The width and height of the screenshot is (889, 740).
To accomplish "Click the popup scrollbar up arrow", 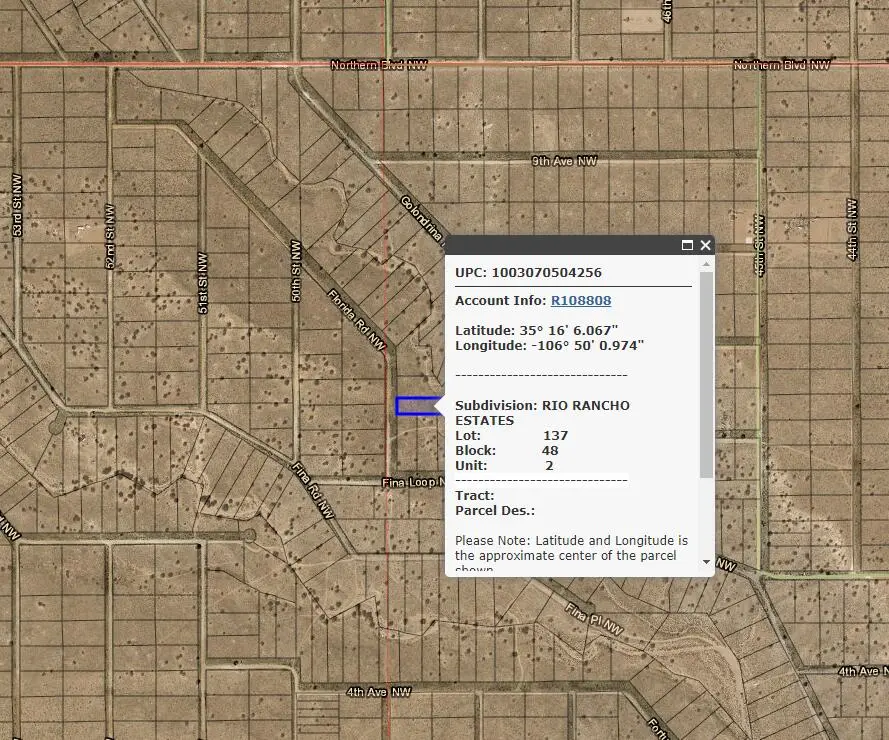I will pyautogui.click(x=706, y=265).
